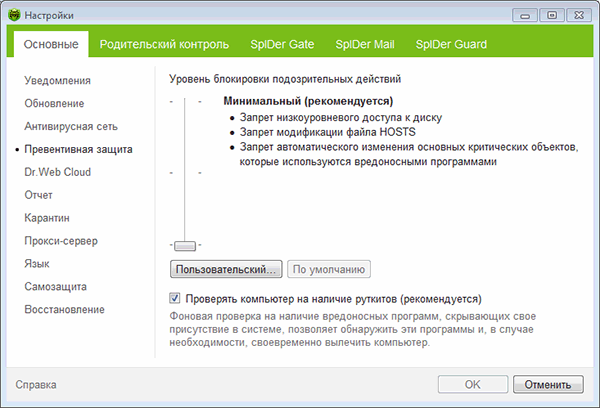Click the По умолчанию button
This screenshot has width=600, height=408.
329,269
